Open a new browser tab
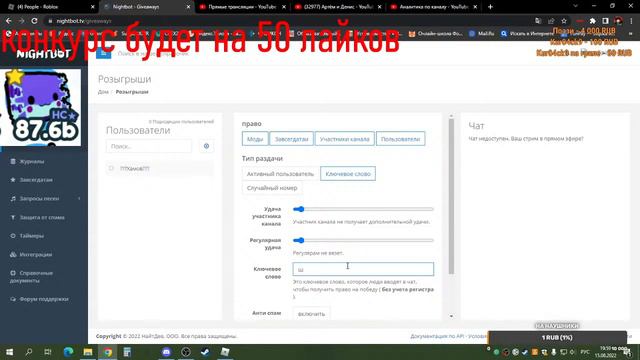Screen dimensions: 640x360 click(490, 7)
